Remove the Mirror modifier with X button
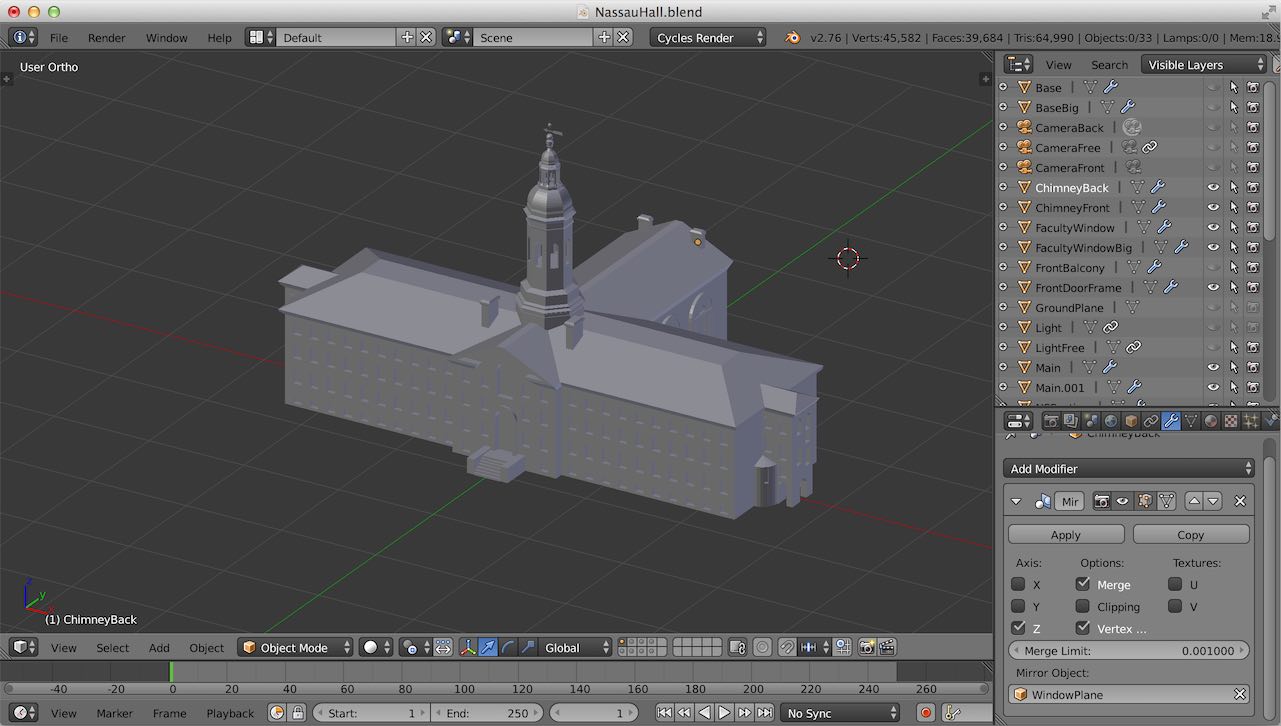The image size is (1281, 726). click(1240, 501)
